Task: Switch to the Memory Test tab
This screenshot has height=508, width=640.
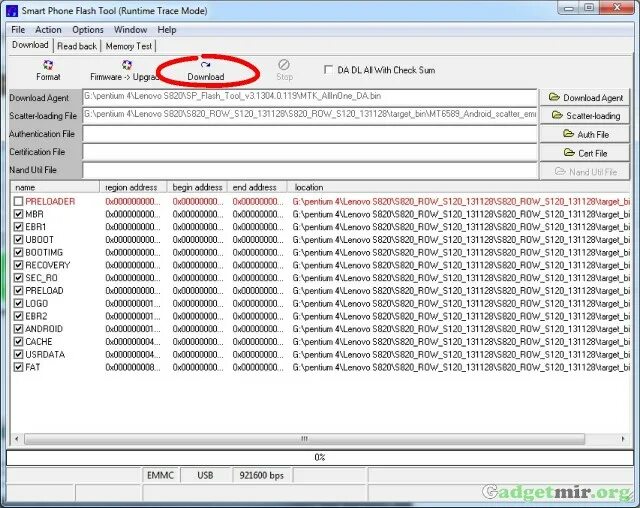Action: (129, 46)
